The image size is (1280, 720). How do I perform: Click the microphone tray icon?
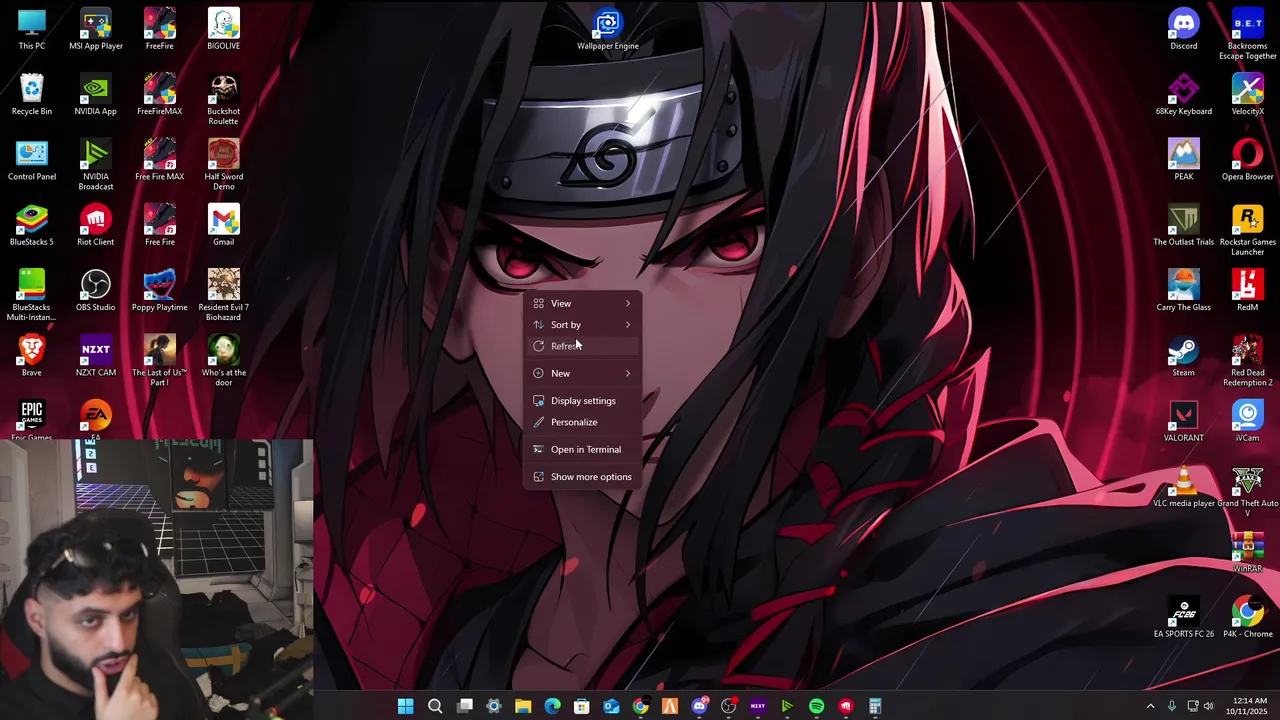(x=1172, y=707)
